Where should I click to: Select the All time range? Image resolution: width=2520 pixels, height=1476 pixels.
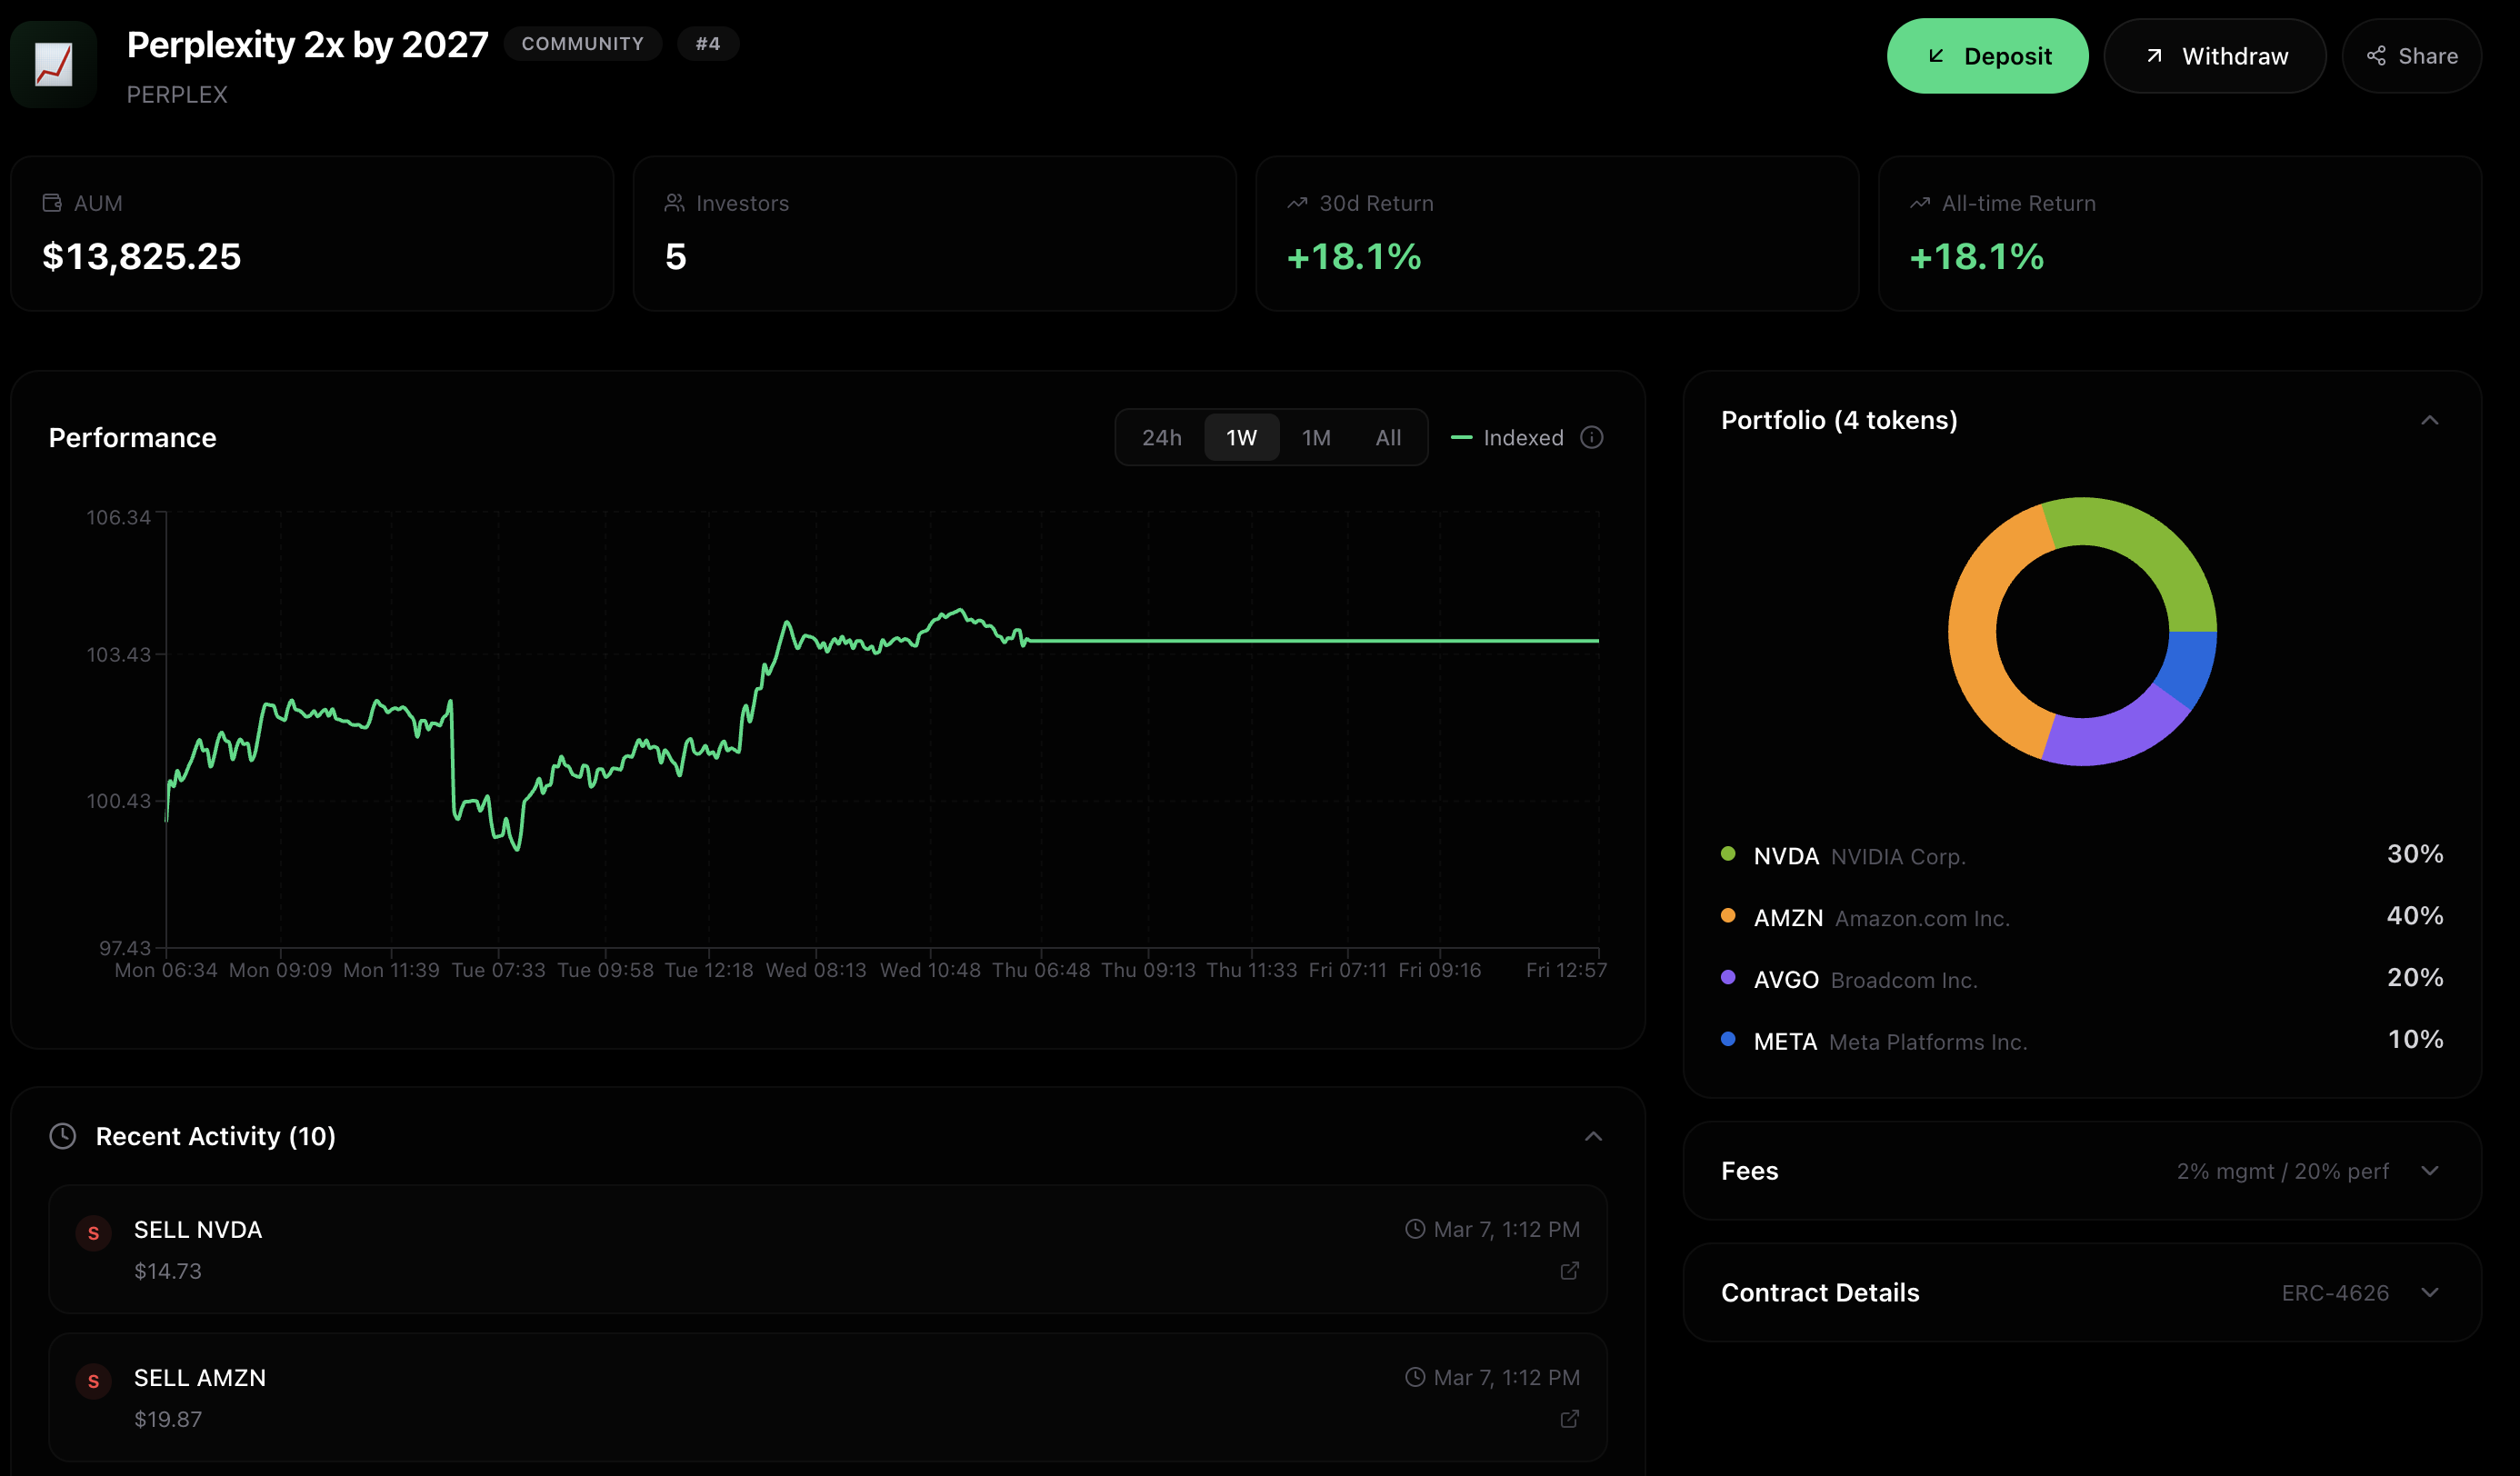(1387, 437)
